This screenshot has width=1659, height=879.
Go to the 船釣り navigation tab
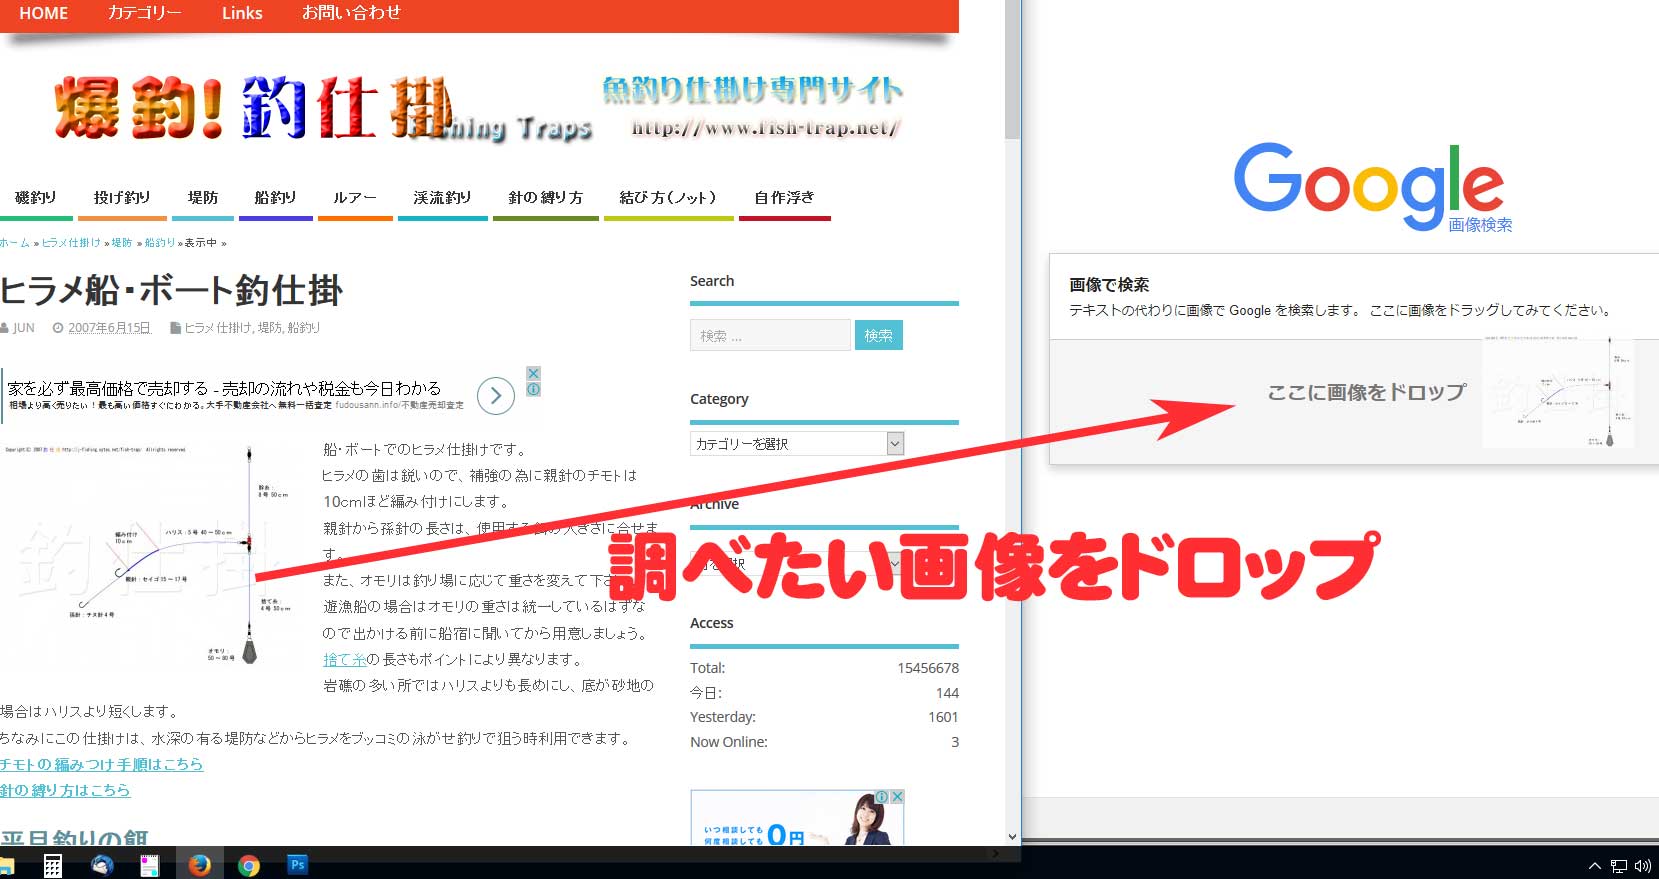276,198
